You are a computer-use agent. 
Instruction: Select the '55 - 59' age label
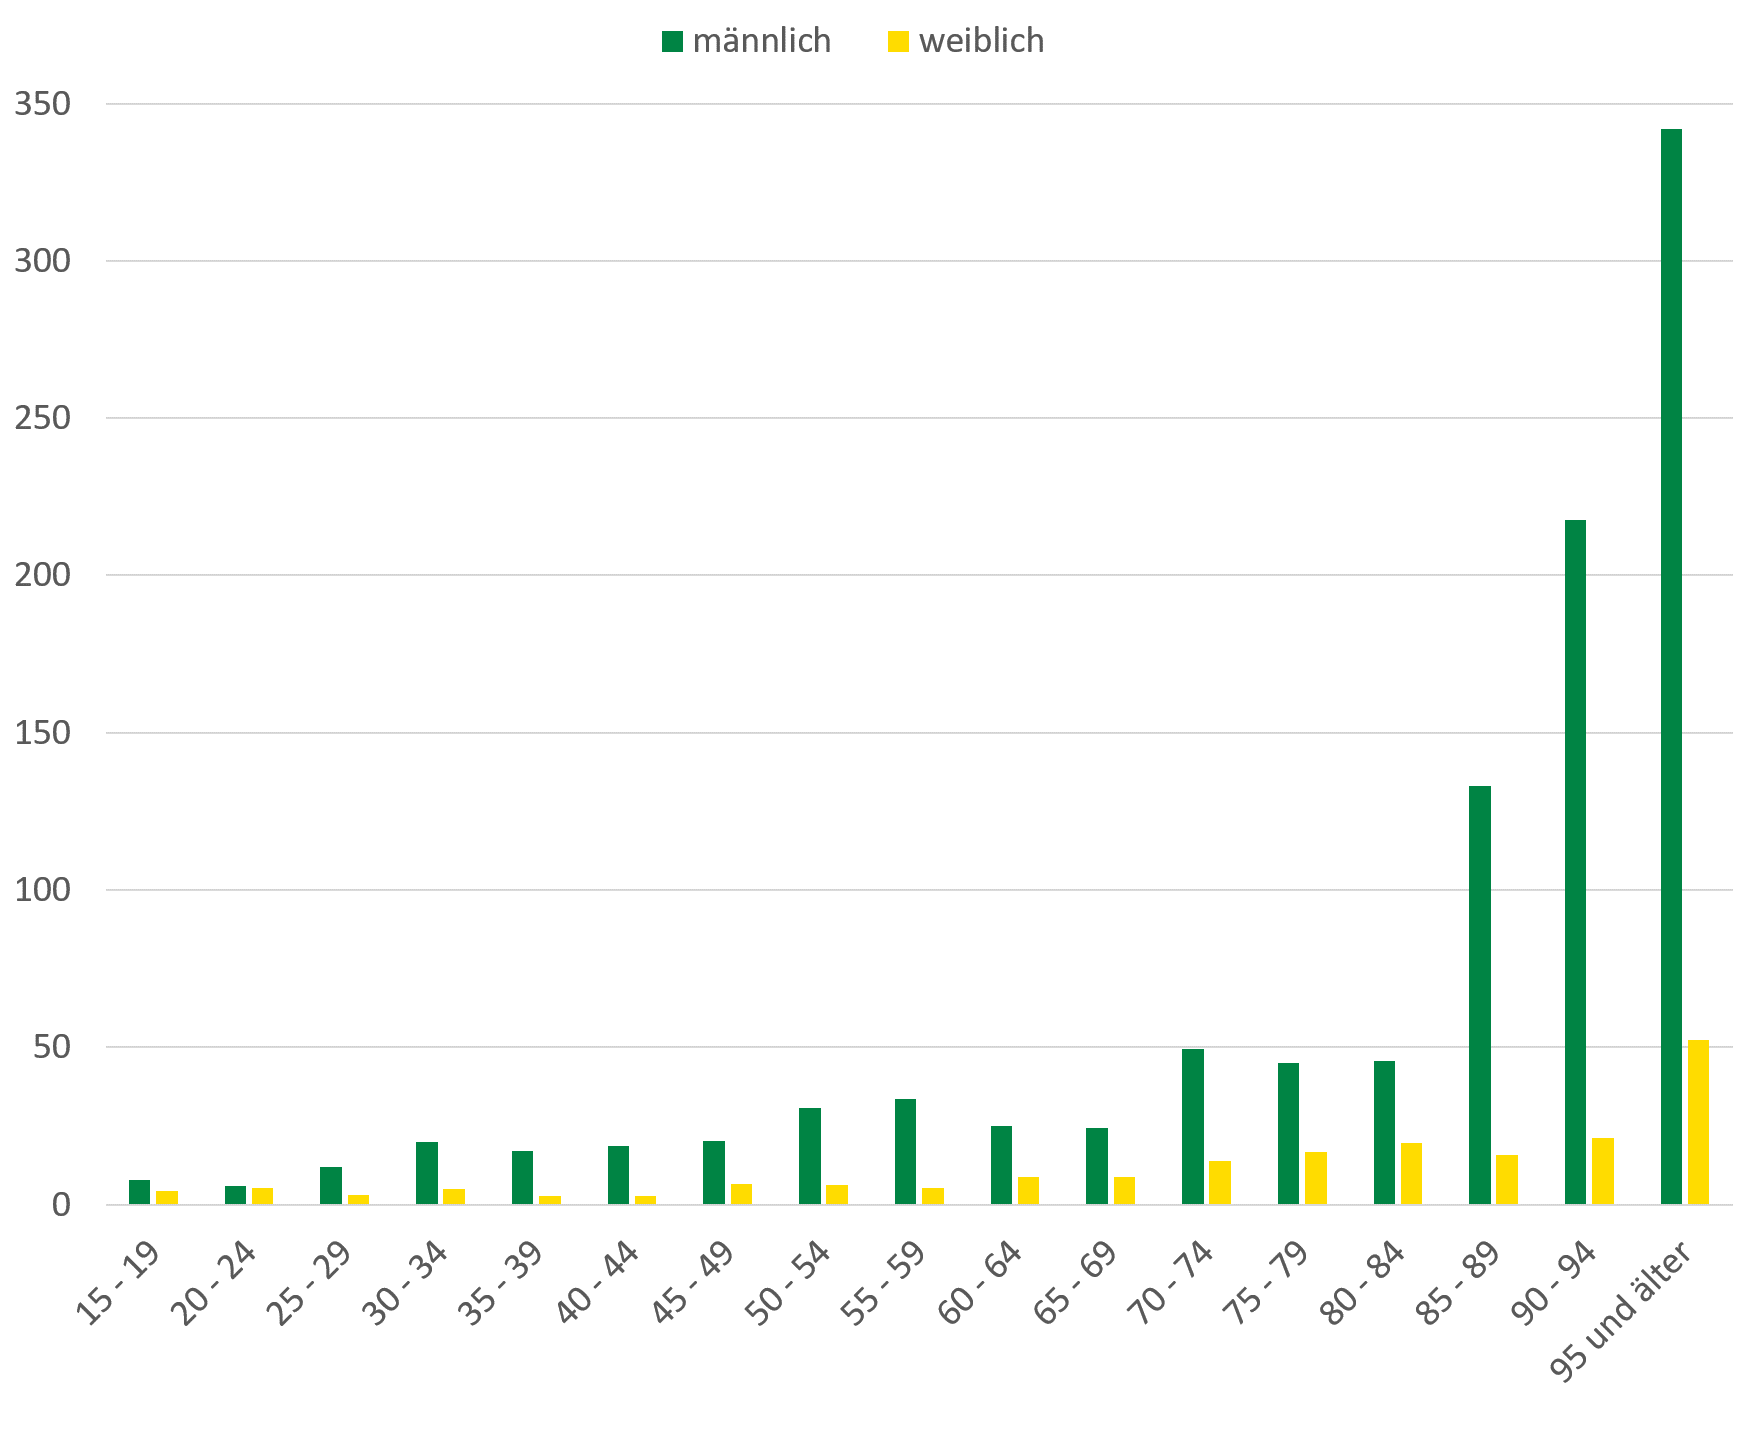(884, 1283)
